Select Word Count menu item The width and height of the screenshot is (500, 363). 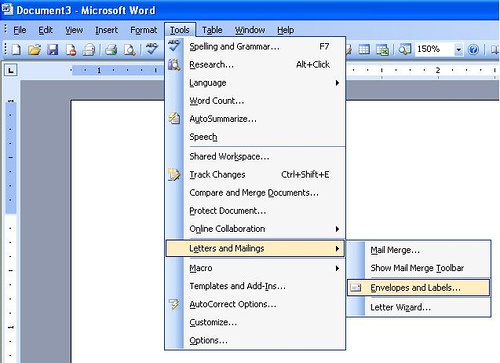[x=255, y=101]
